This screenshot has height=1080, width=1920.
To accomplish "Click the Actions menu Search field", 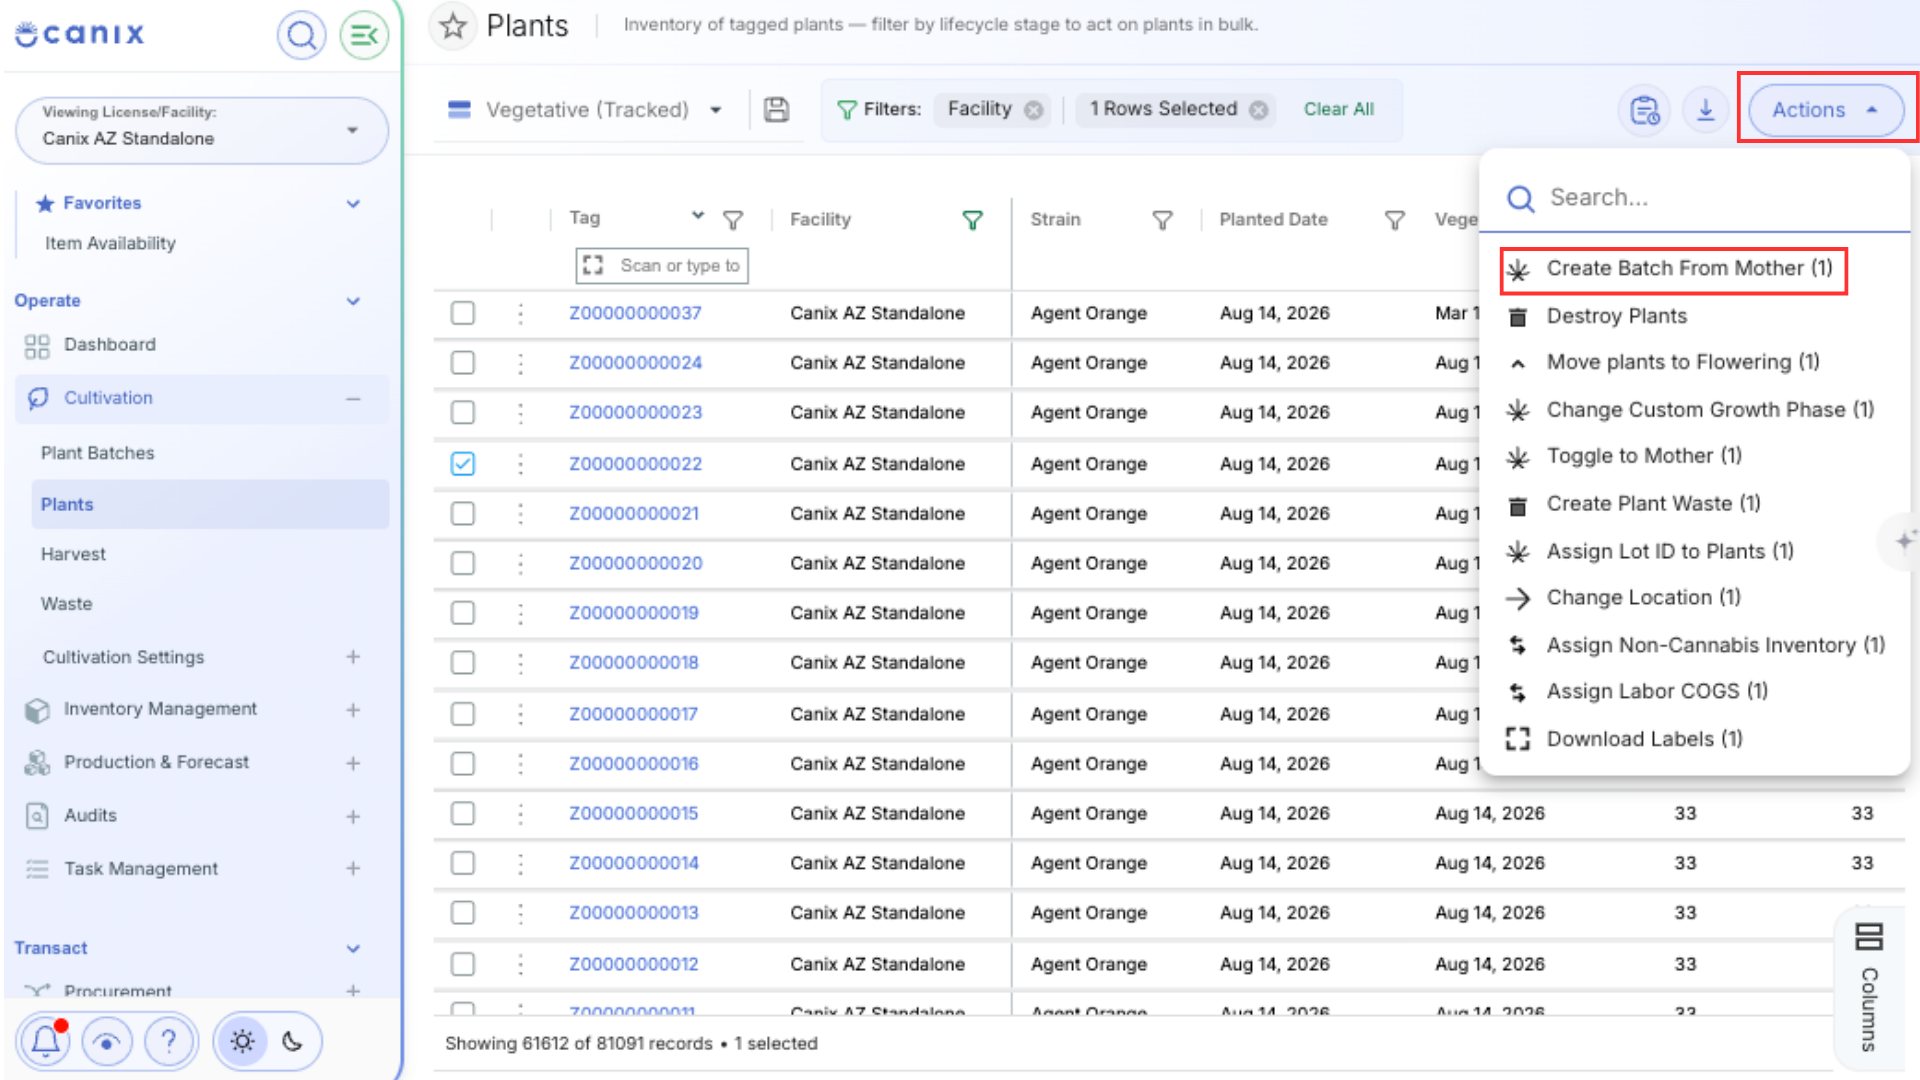I will [1694, 198].
